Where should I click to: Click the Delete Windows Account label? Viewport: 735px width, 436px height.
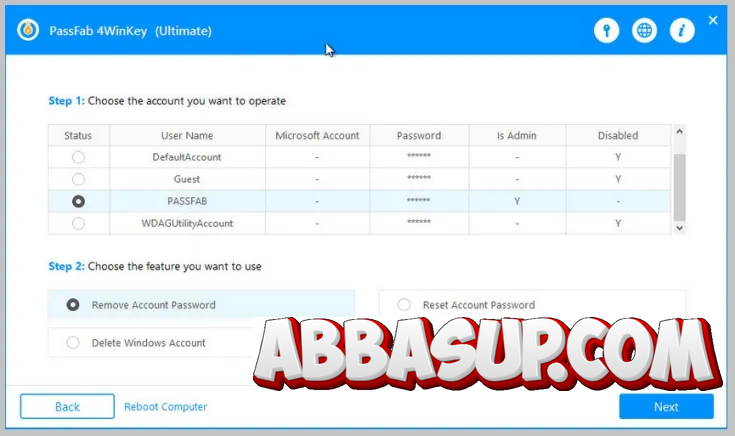click(149, 343)
